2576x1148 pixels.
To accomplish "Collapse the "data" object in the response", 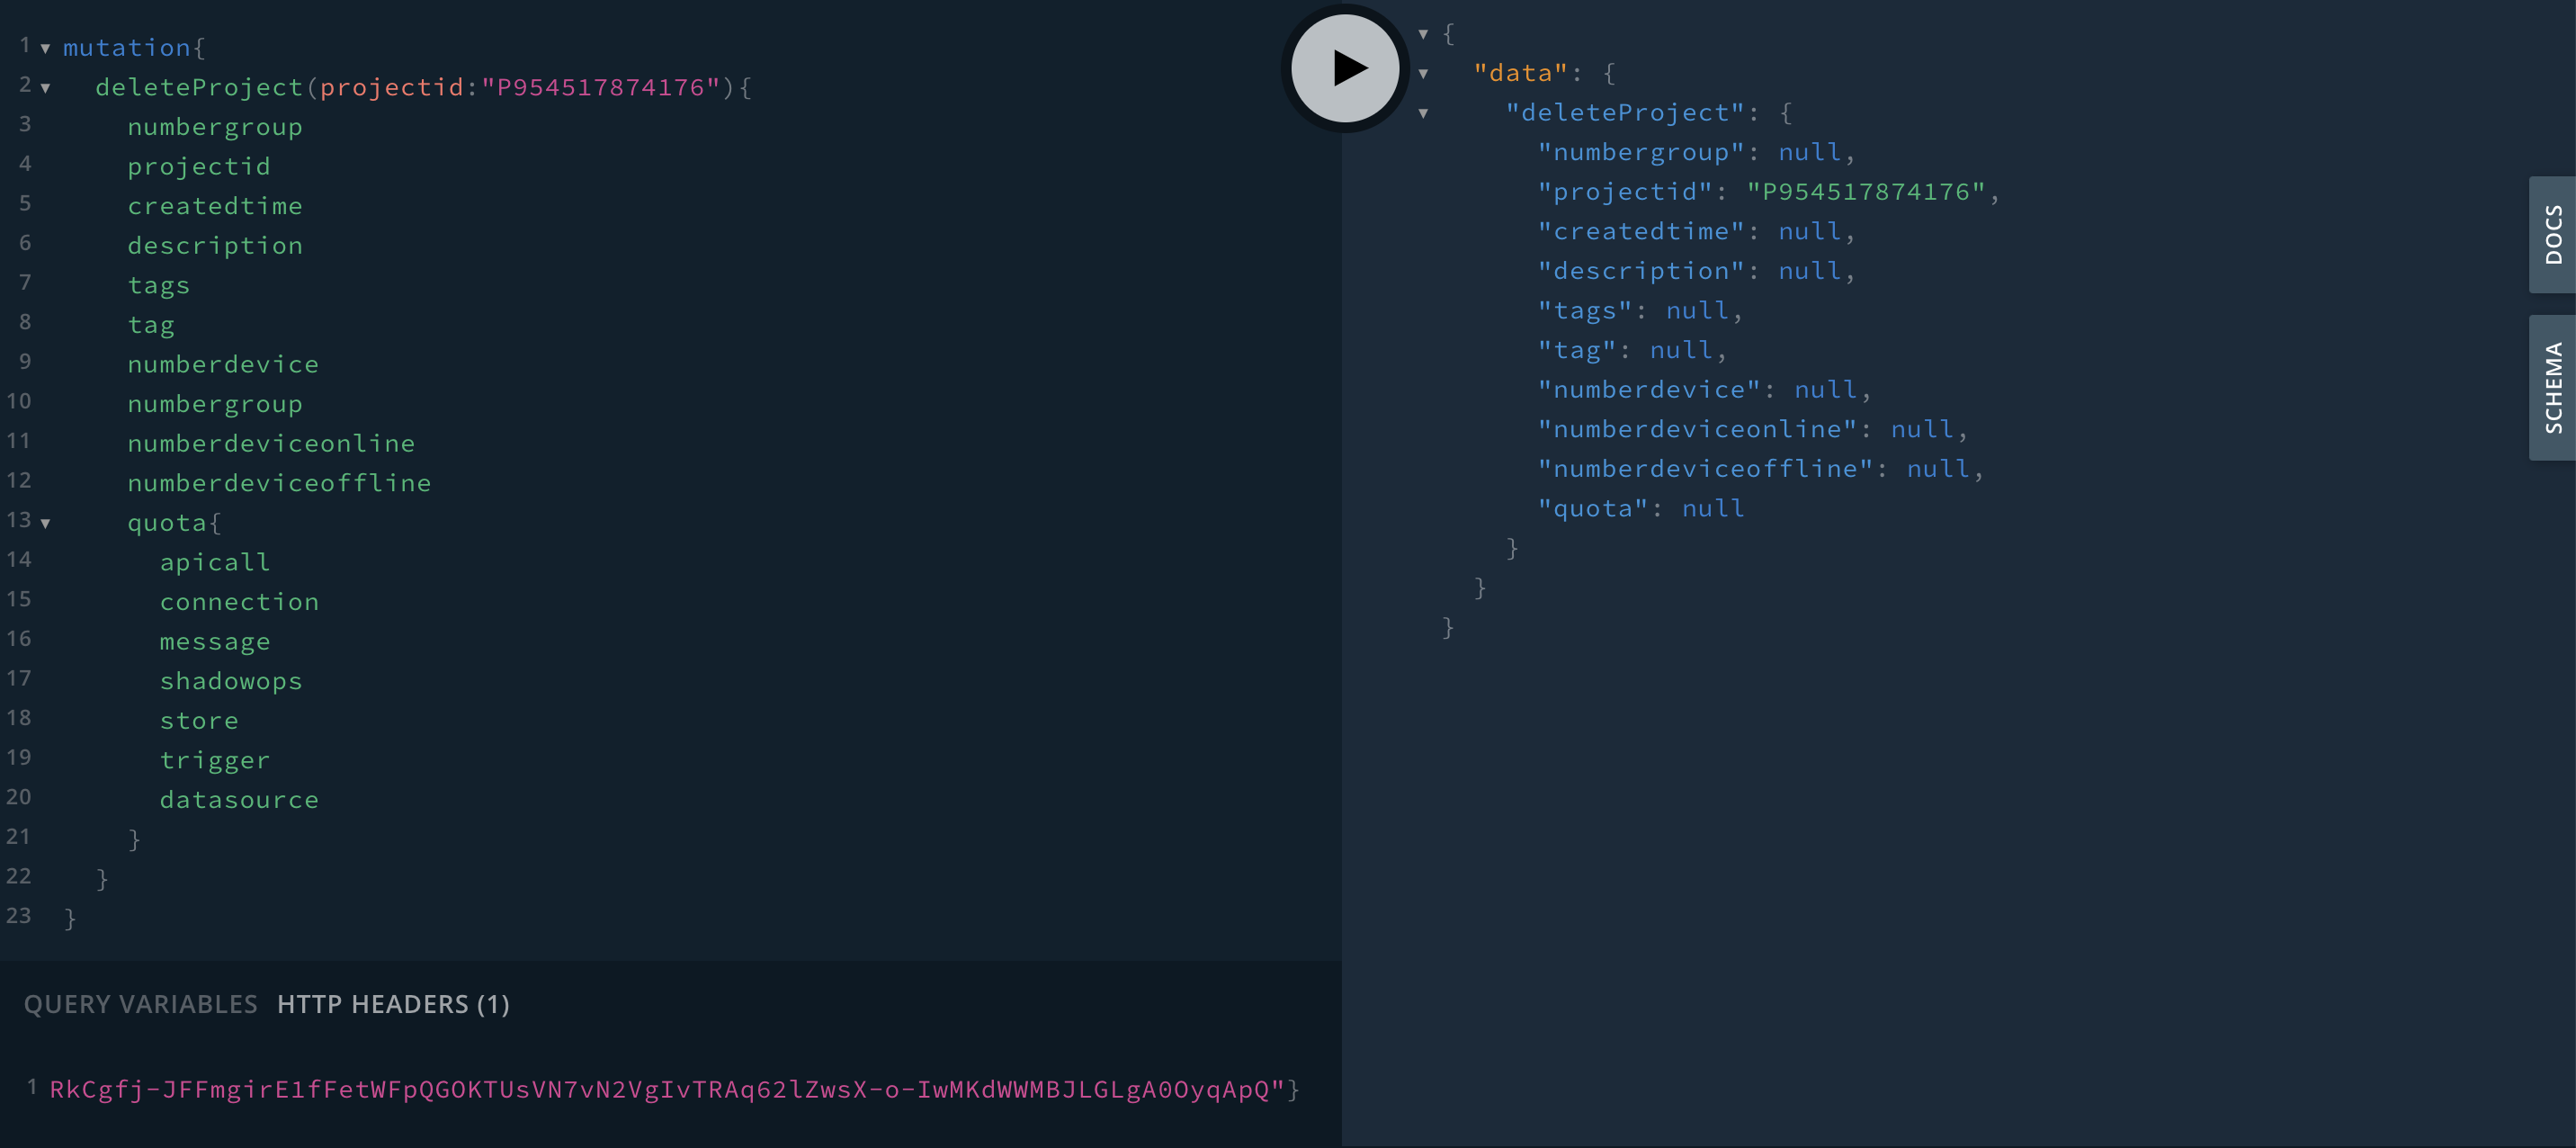I will pyautogui.click(x=1423, y=73).
